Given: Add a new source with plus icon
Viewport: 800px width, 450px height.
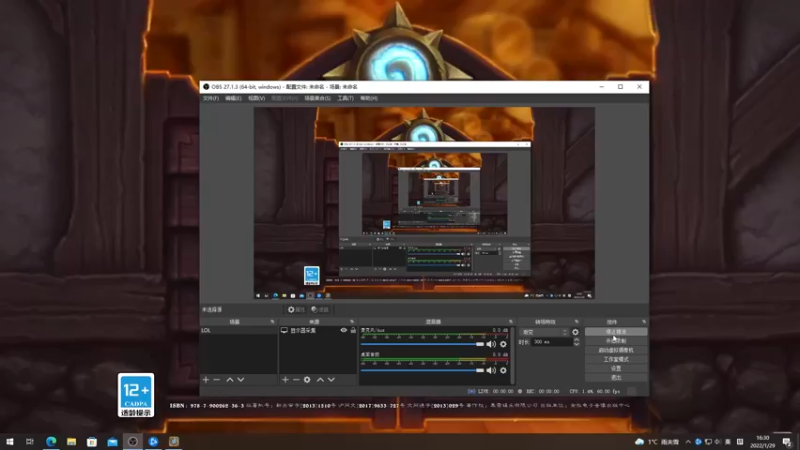Looking at the screenshot, I should click(285, 380).
